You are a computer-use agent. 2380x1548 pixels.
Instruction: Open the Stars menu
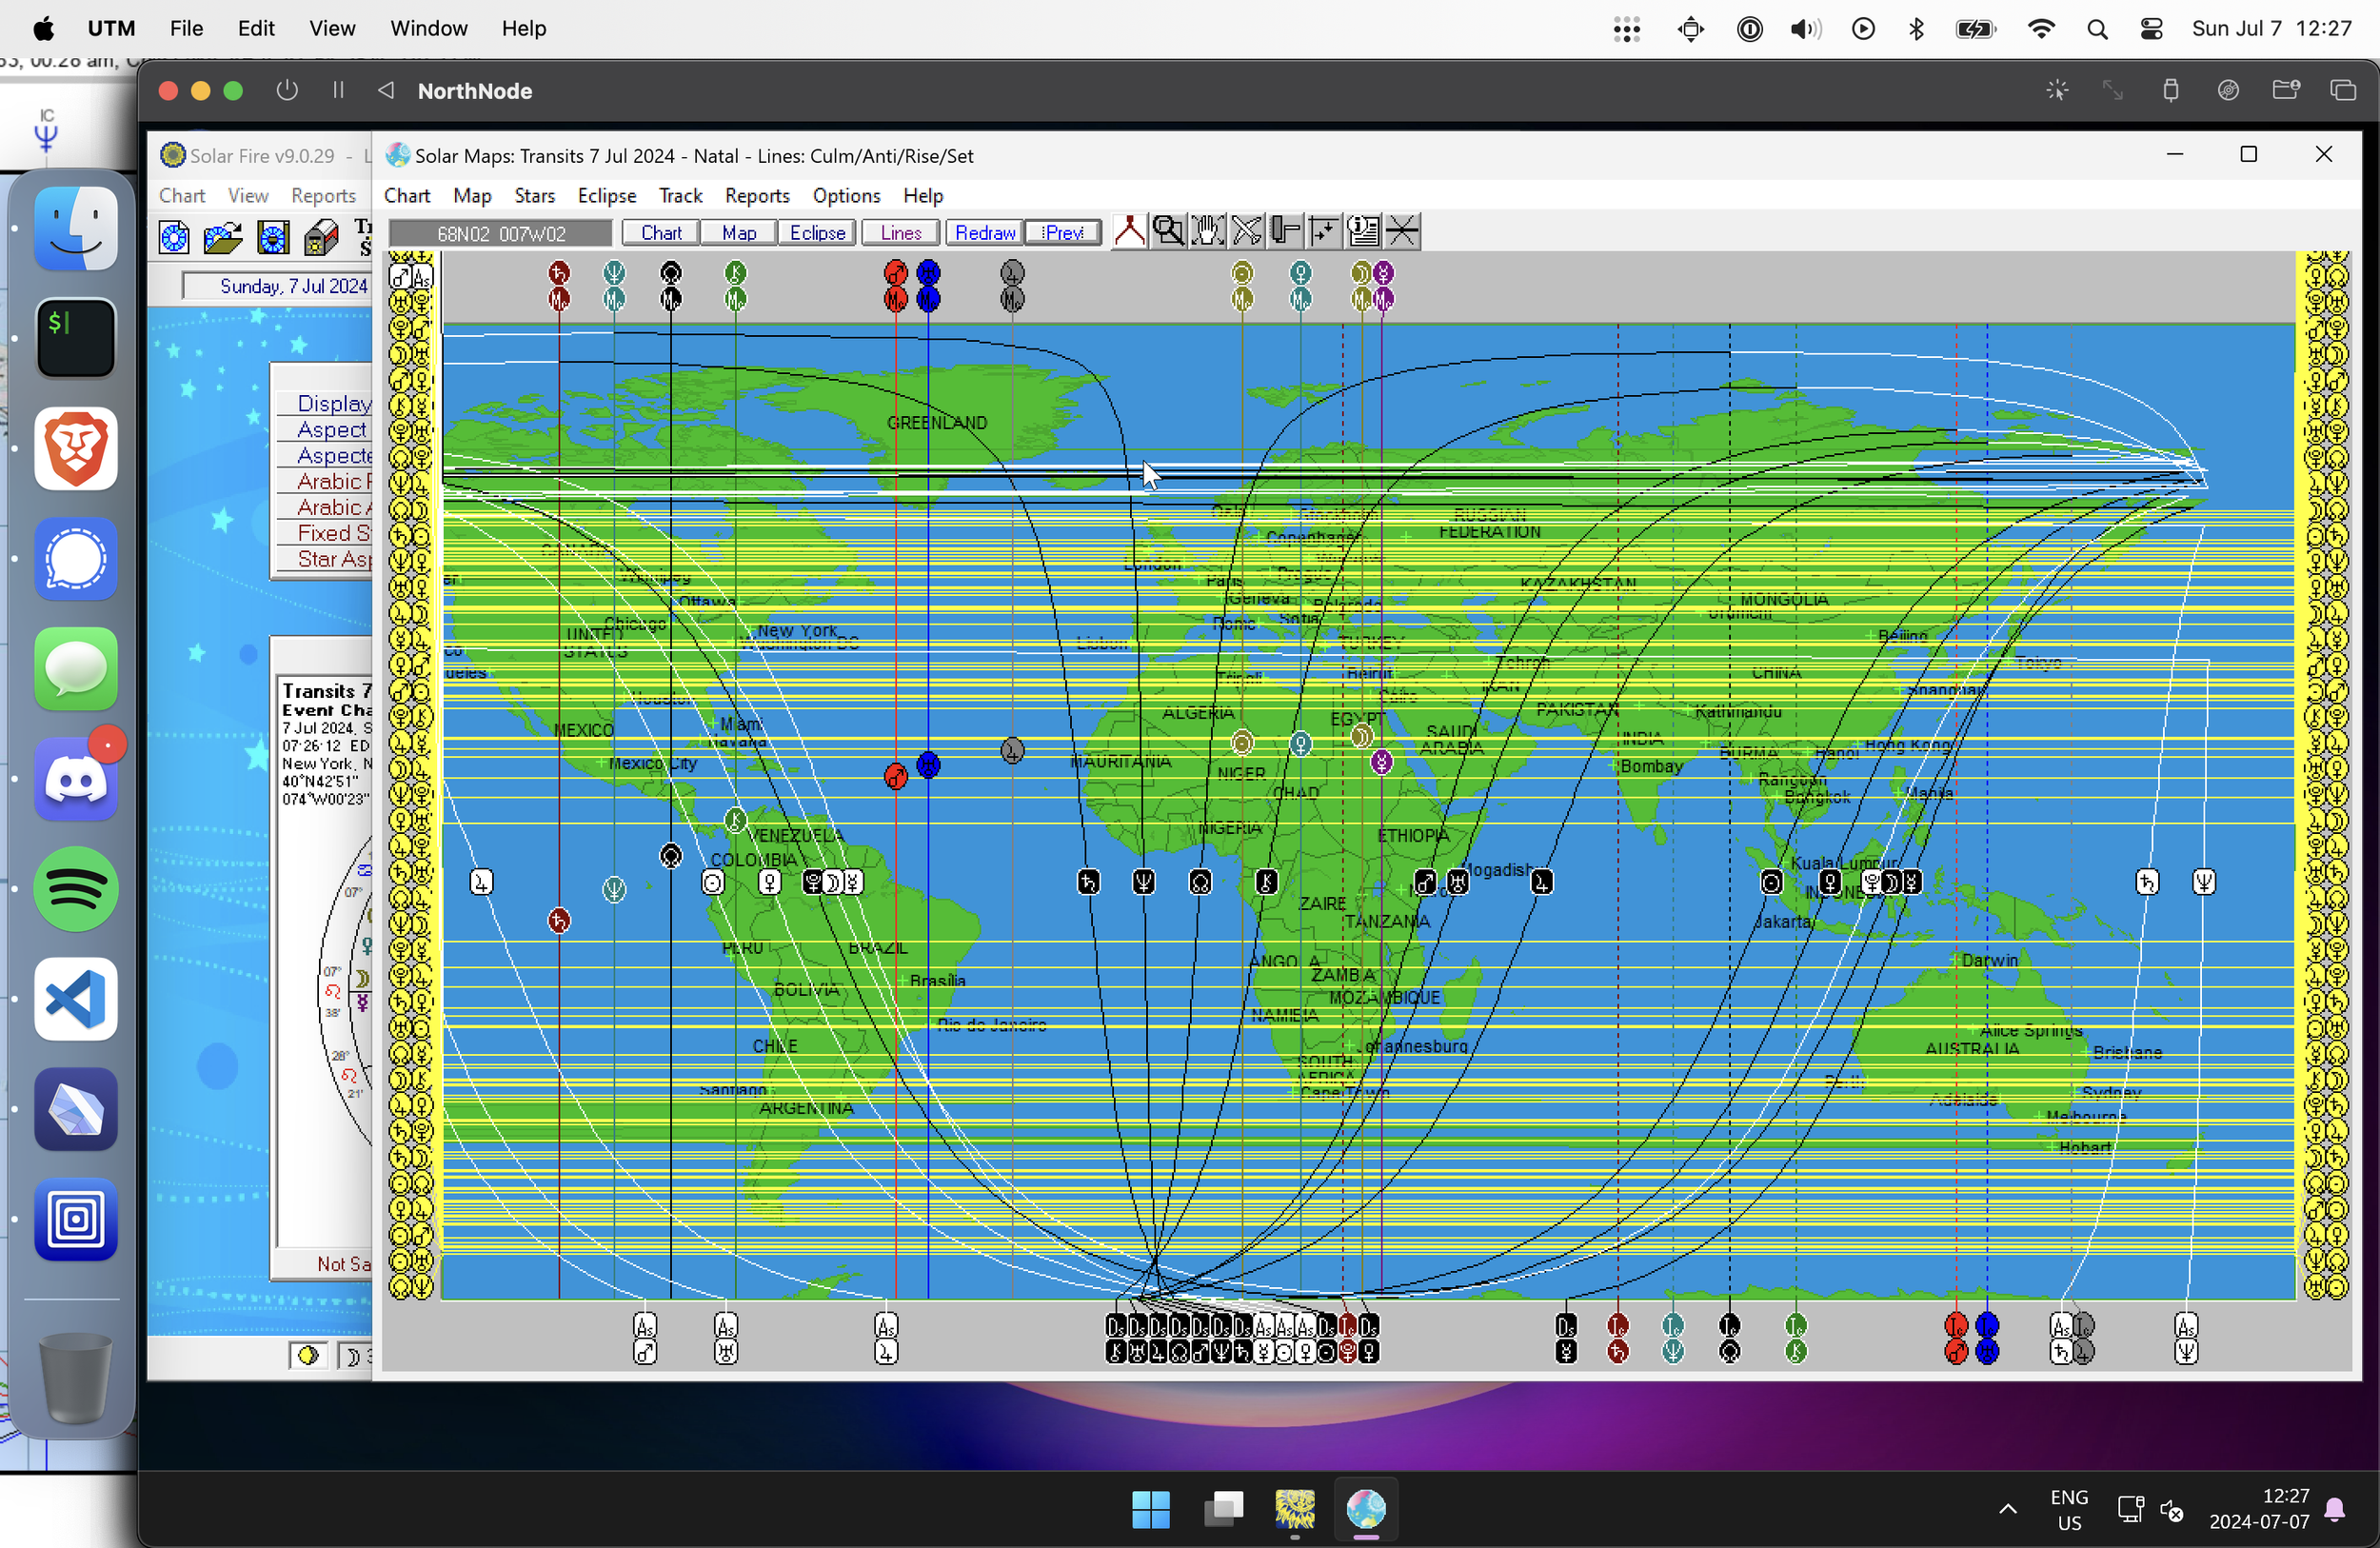point(534,195)
